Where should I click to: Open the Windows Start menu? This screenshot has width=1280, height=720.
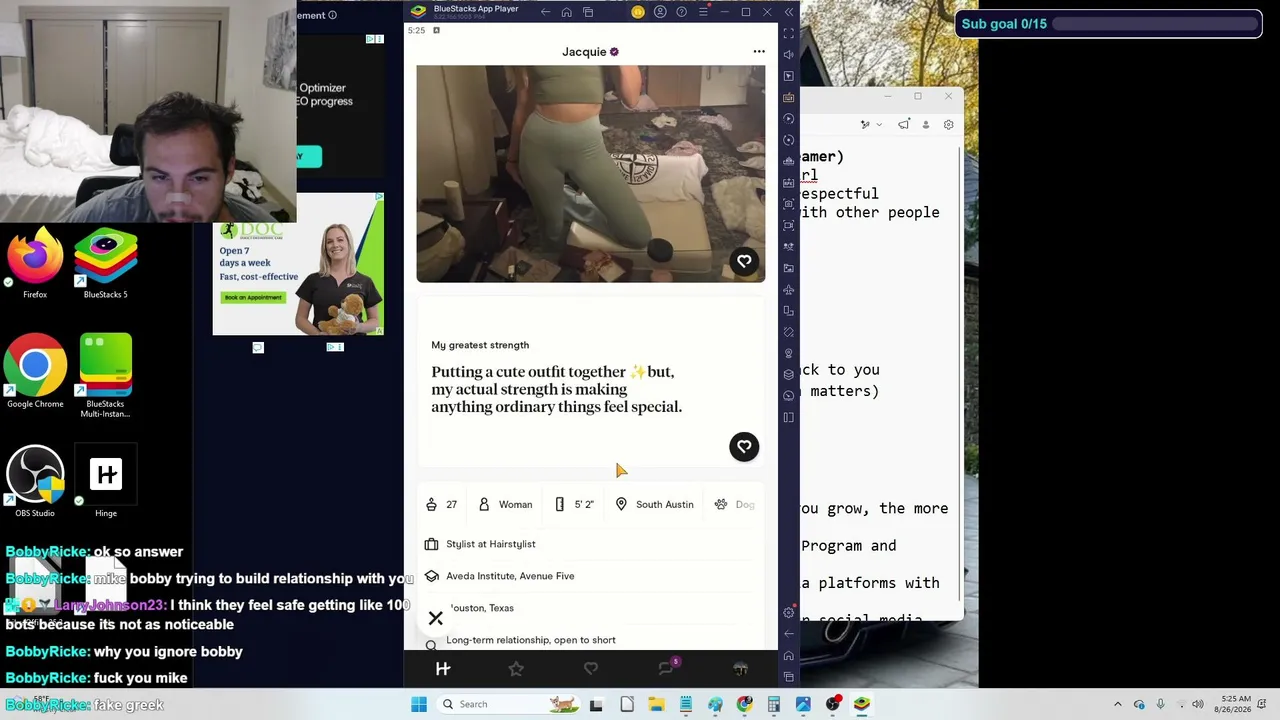[419, 704]
